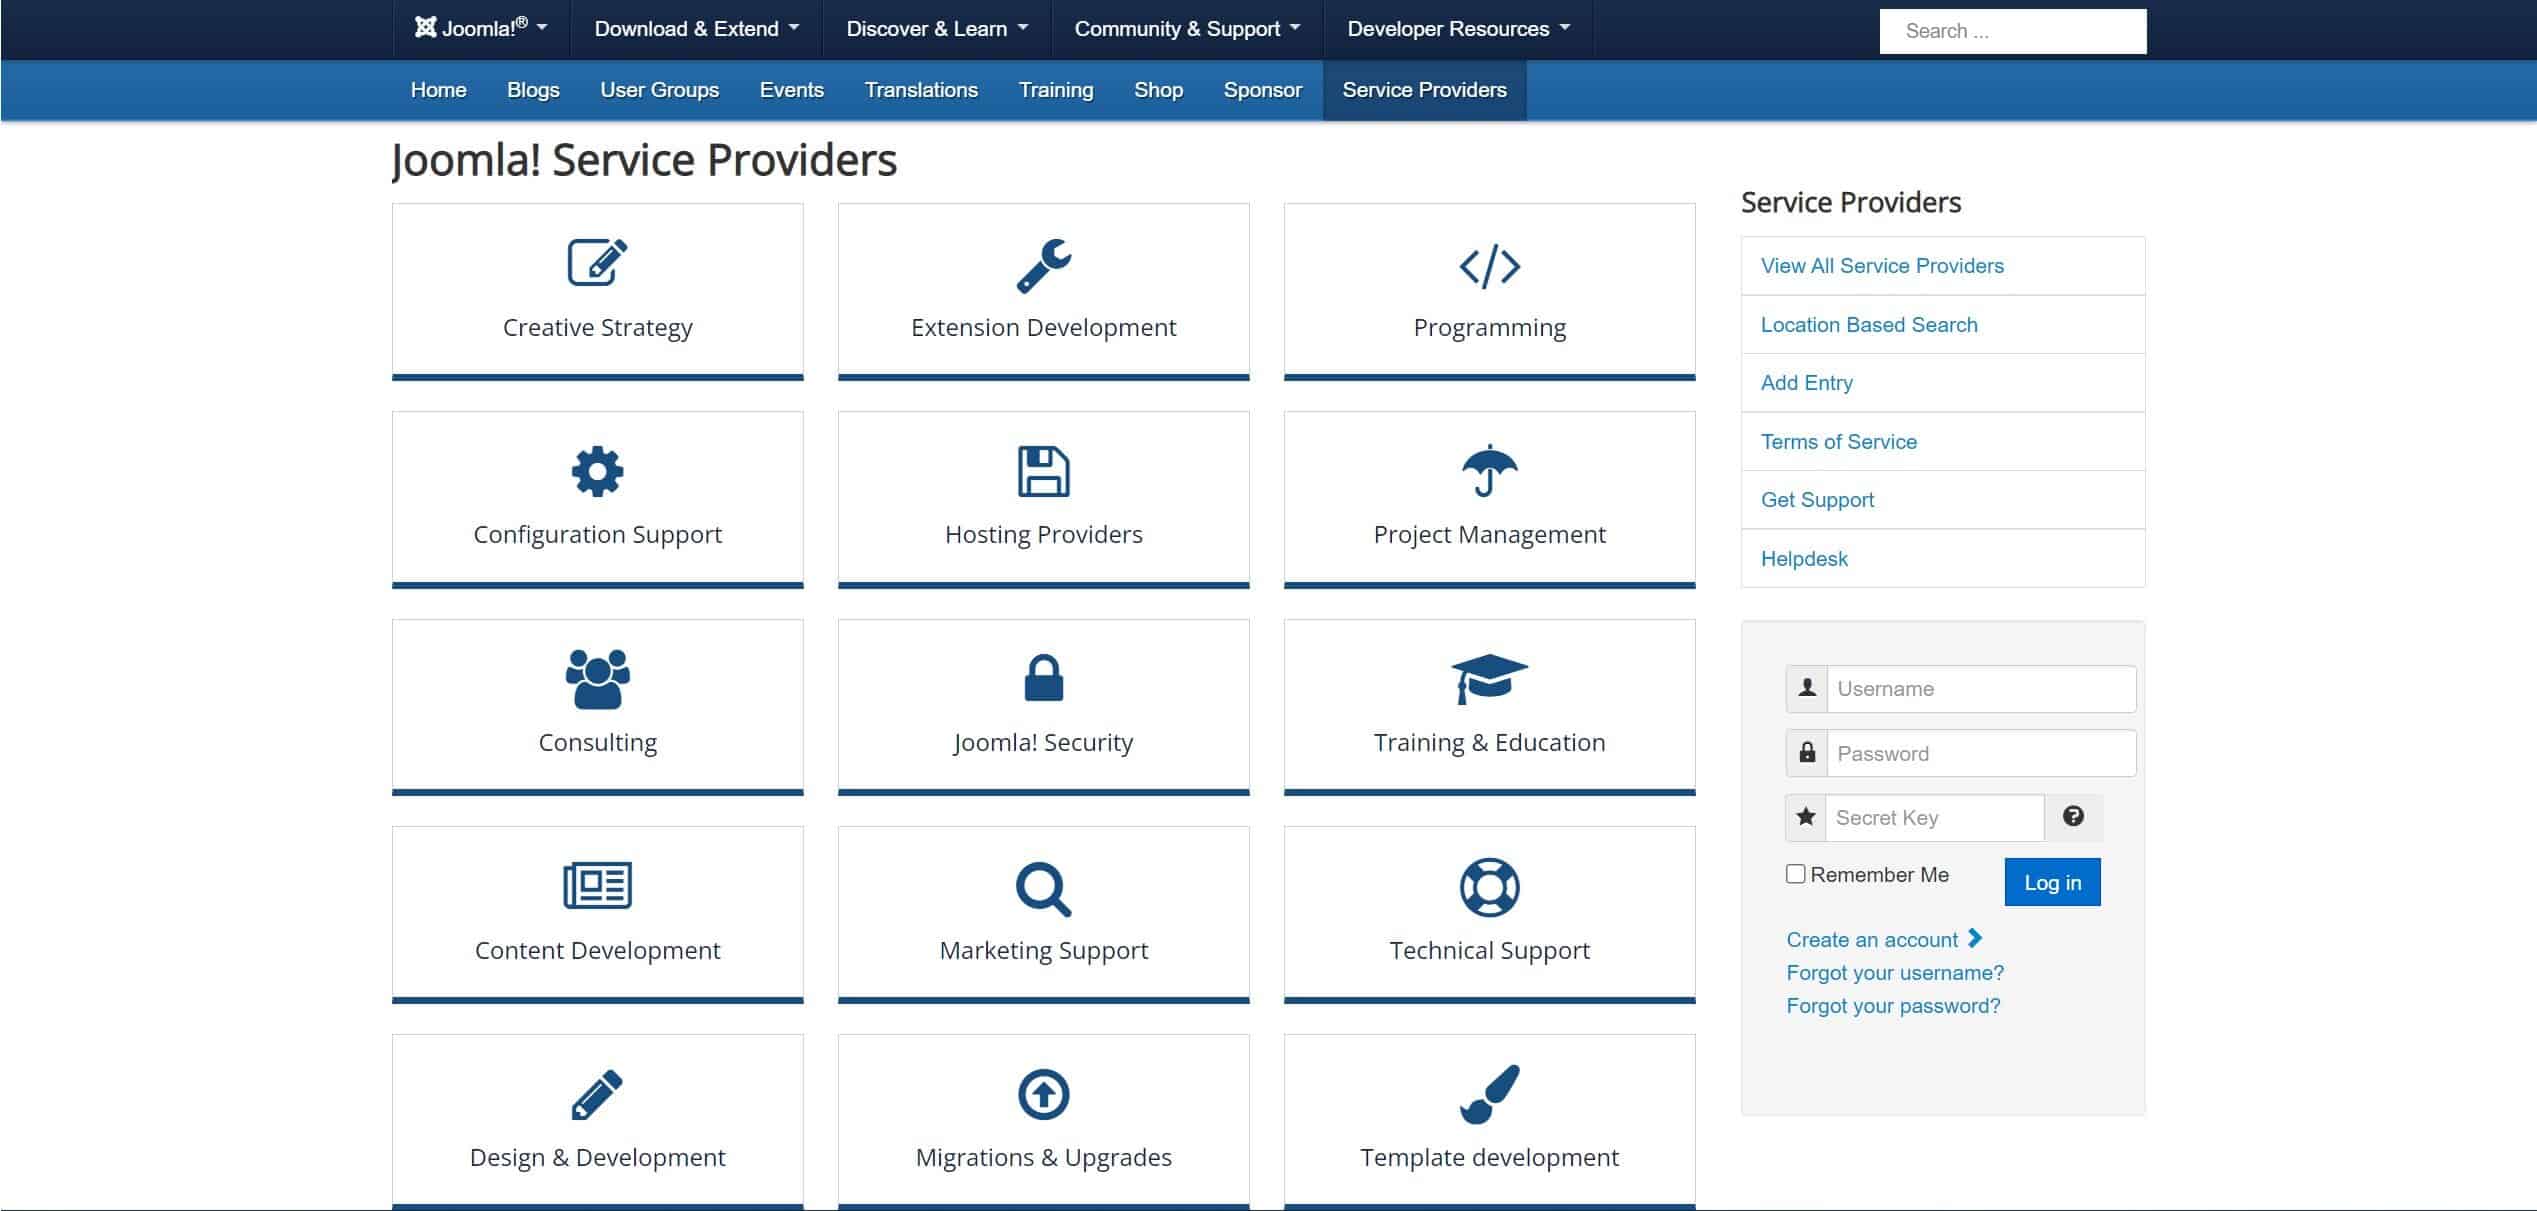
Task: Select the Hosting Providers floppy disk icon
Action: (x=1043, y=472)
